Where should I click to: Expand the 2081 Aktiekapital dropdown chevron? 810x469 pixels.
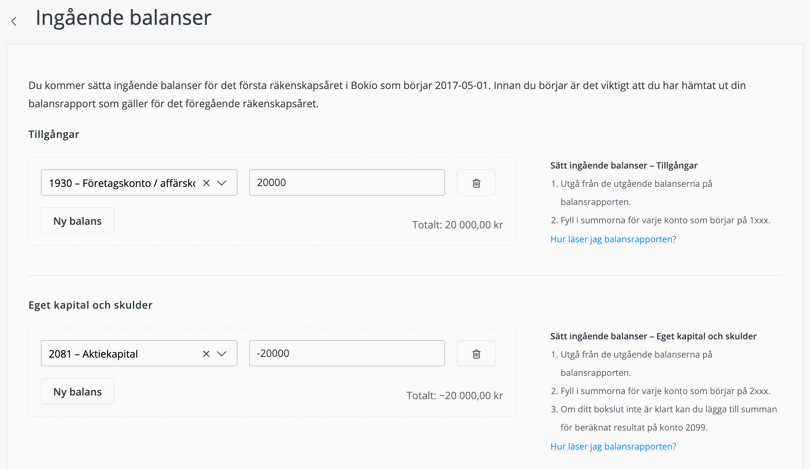(x=223, y=354)
